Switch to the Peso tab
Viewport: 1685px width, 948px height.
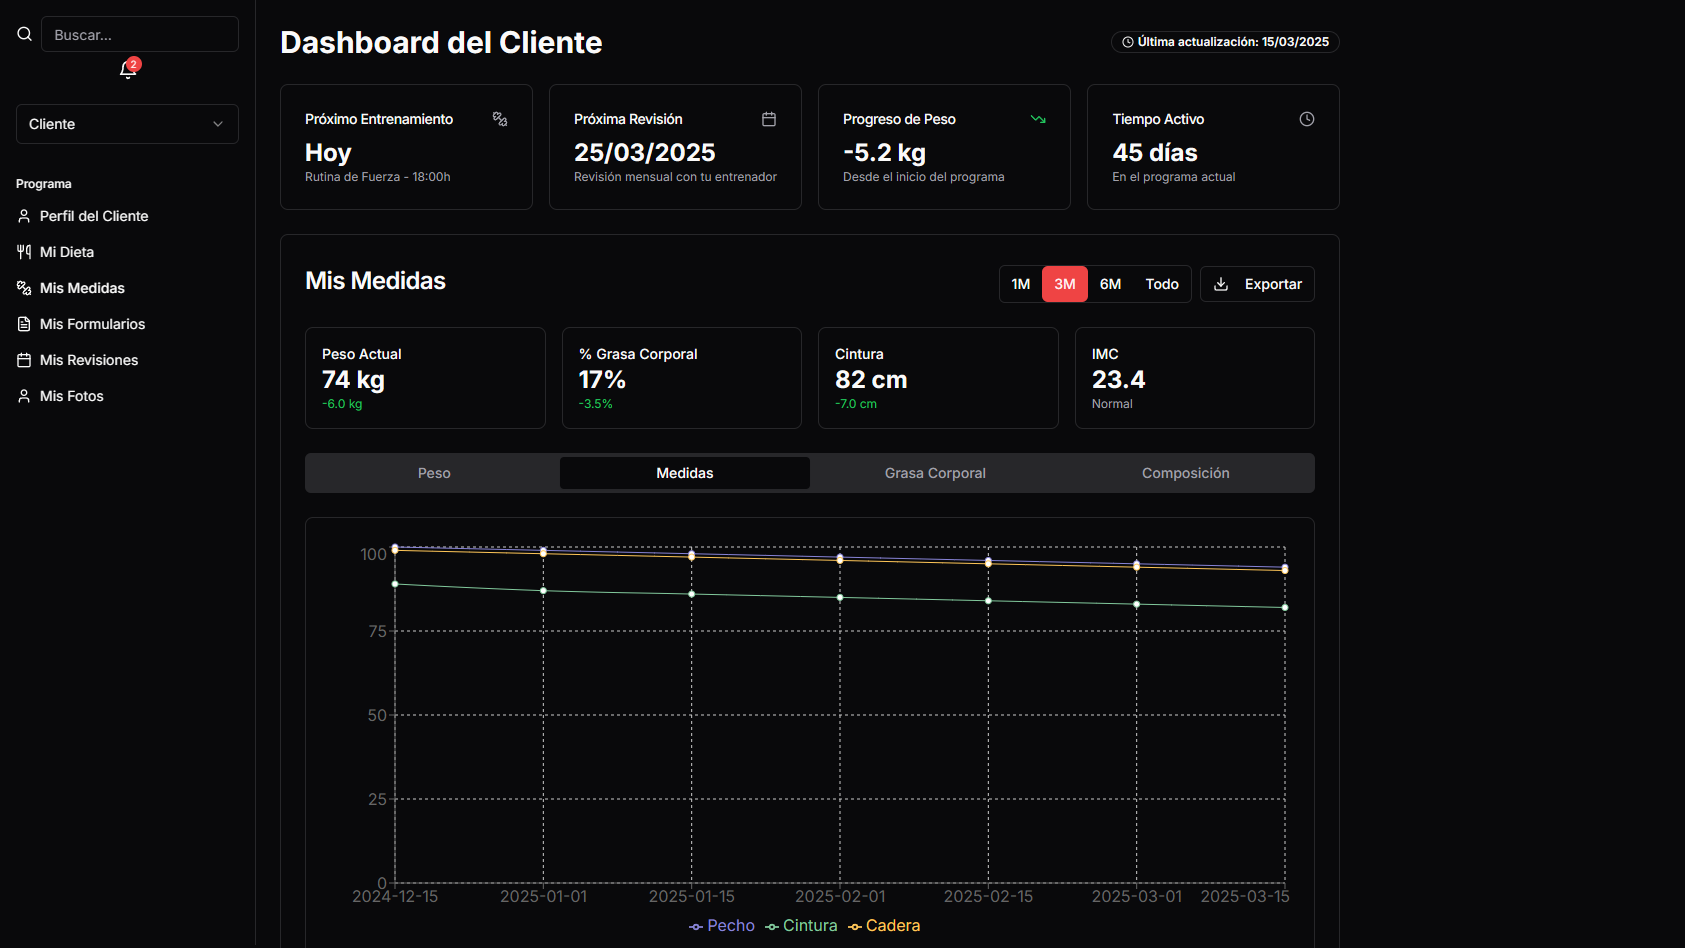tap(434, 473)
